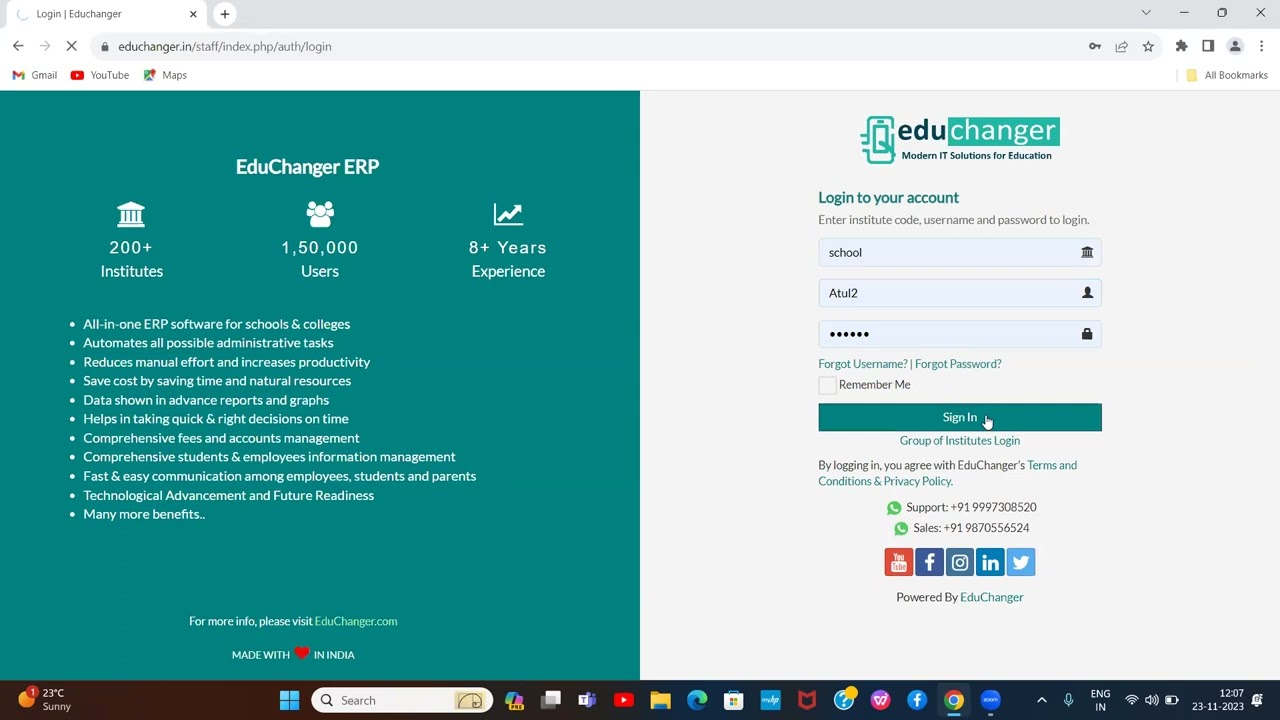Open the Facebook social icon
The width and height of the screenshot is (1280, 720).
[929, 562]
